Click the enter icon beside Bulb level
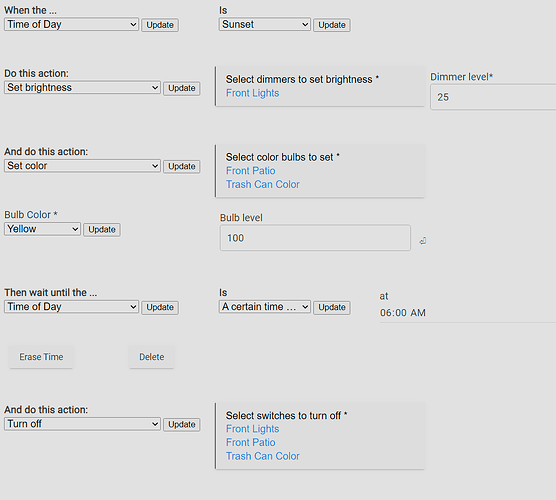The height and width of the screenshot is (500, 556). tap(422, 241)
